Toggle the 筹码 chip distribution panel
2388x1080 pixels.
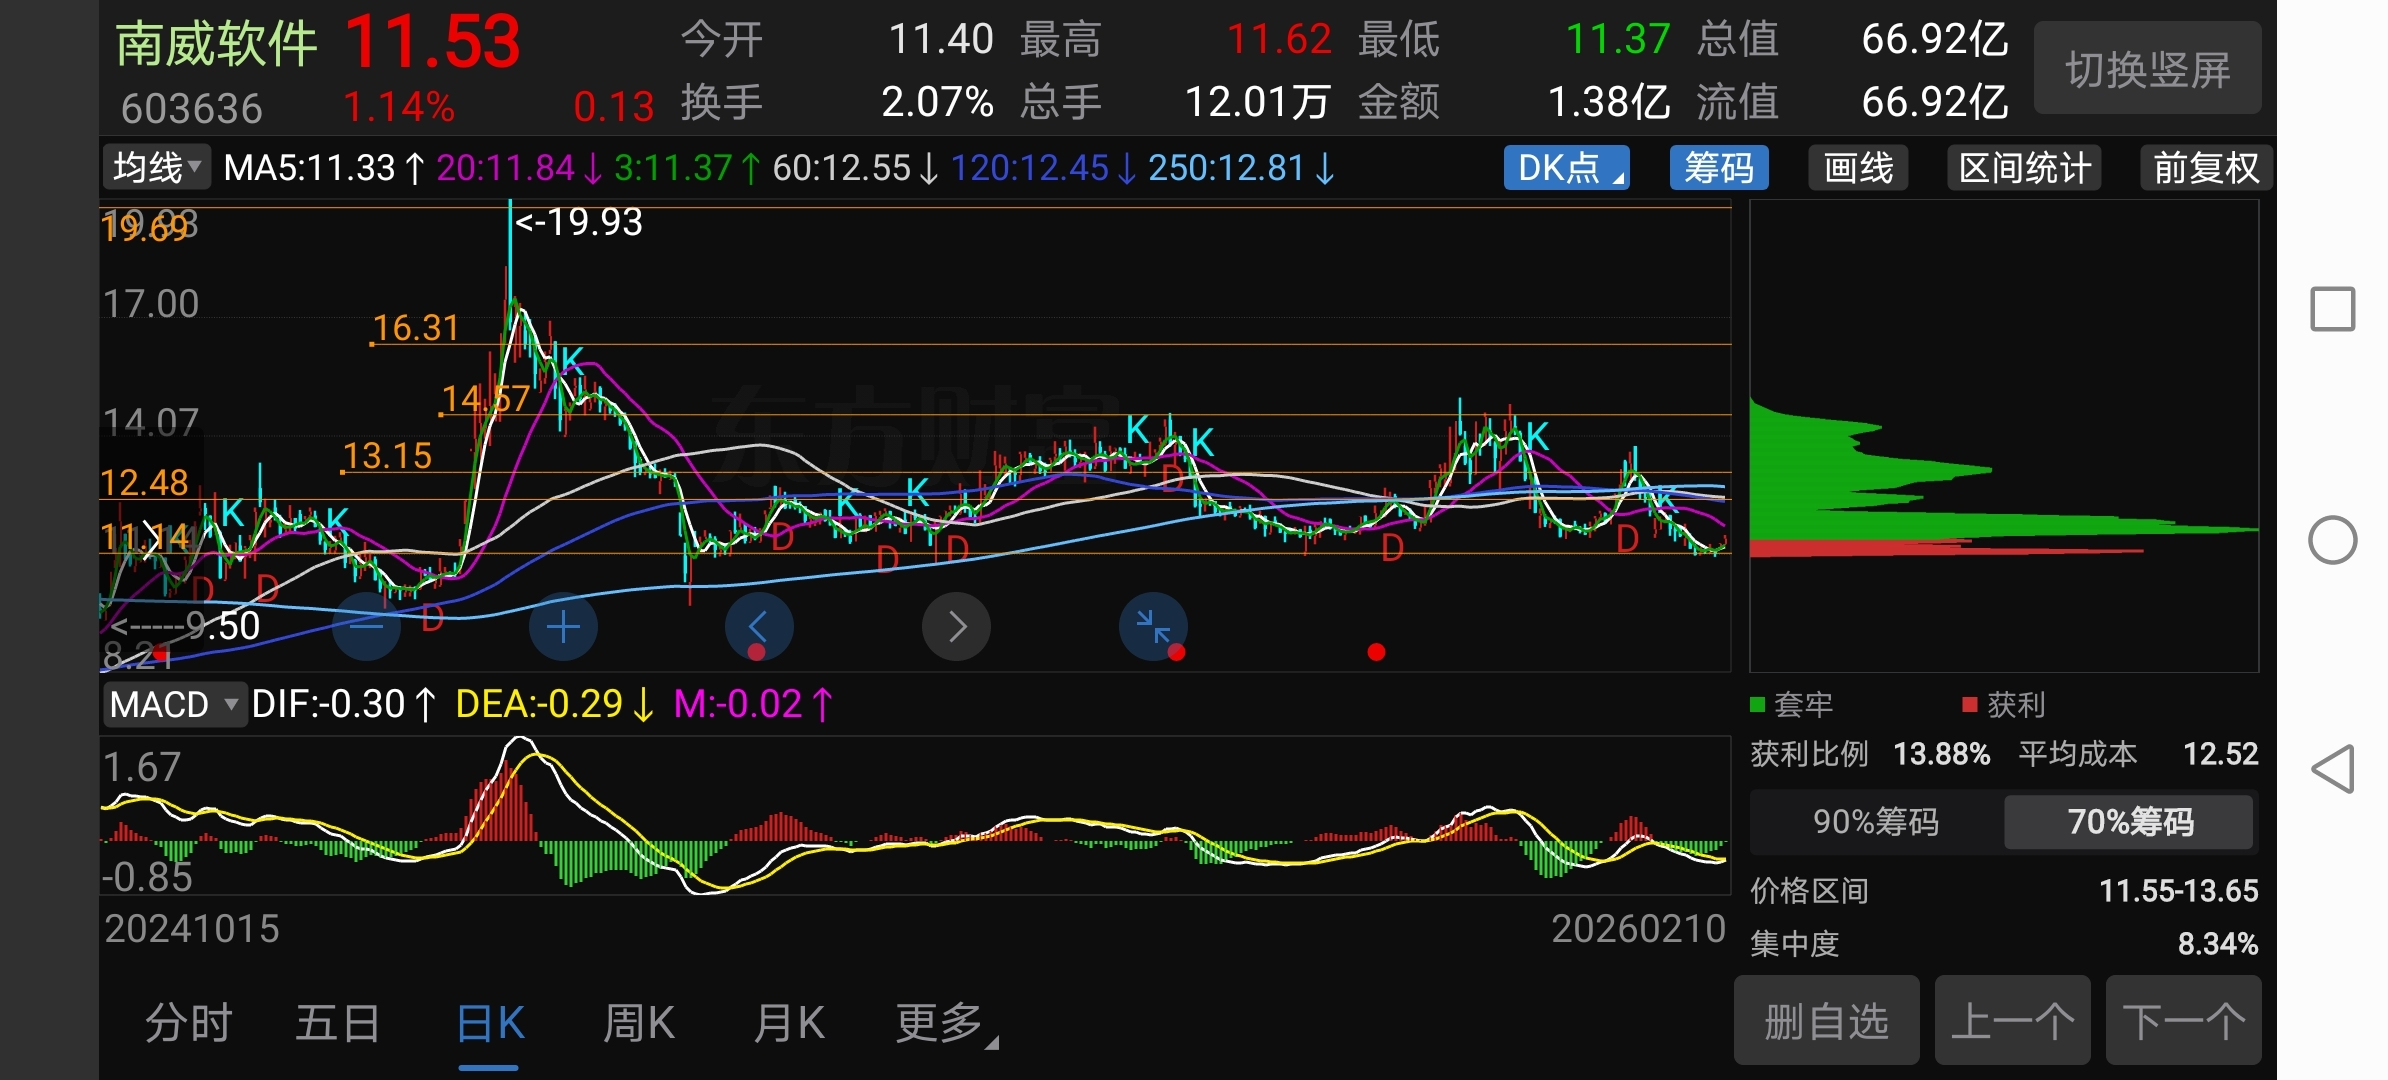pyautogui.click(x=1718, y=168)
